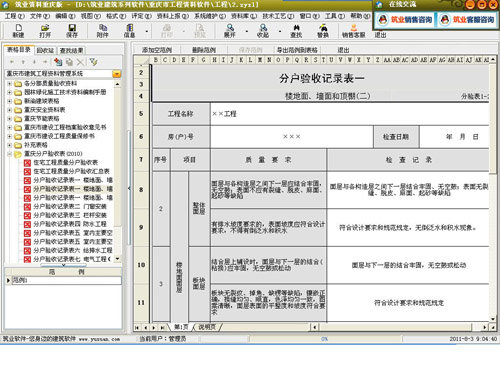Screen dimensions: 500x375
Task: Open the 重庆市建筑工程资料管理系统 dropdown
Action: [116, 74]
